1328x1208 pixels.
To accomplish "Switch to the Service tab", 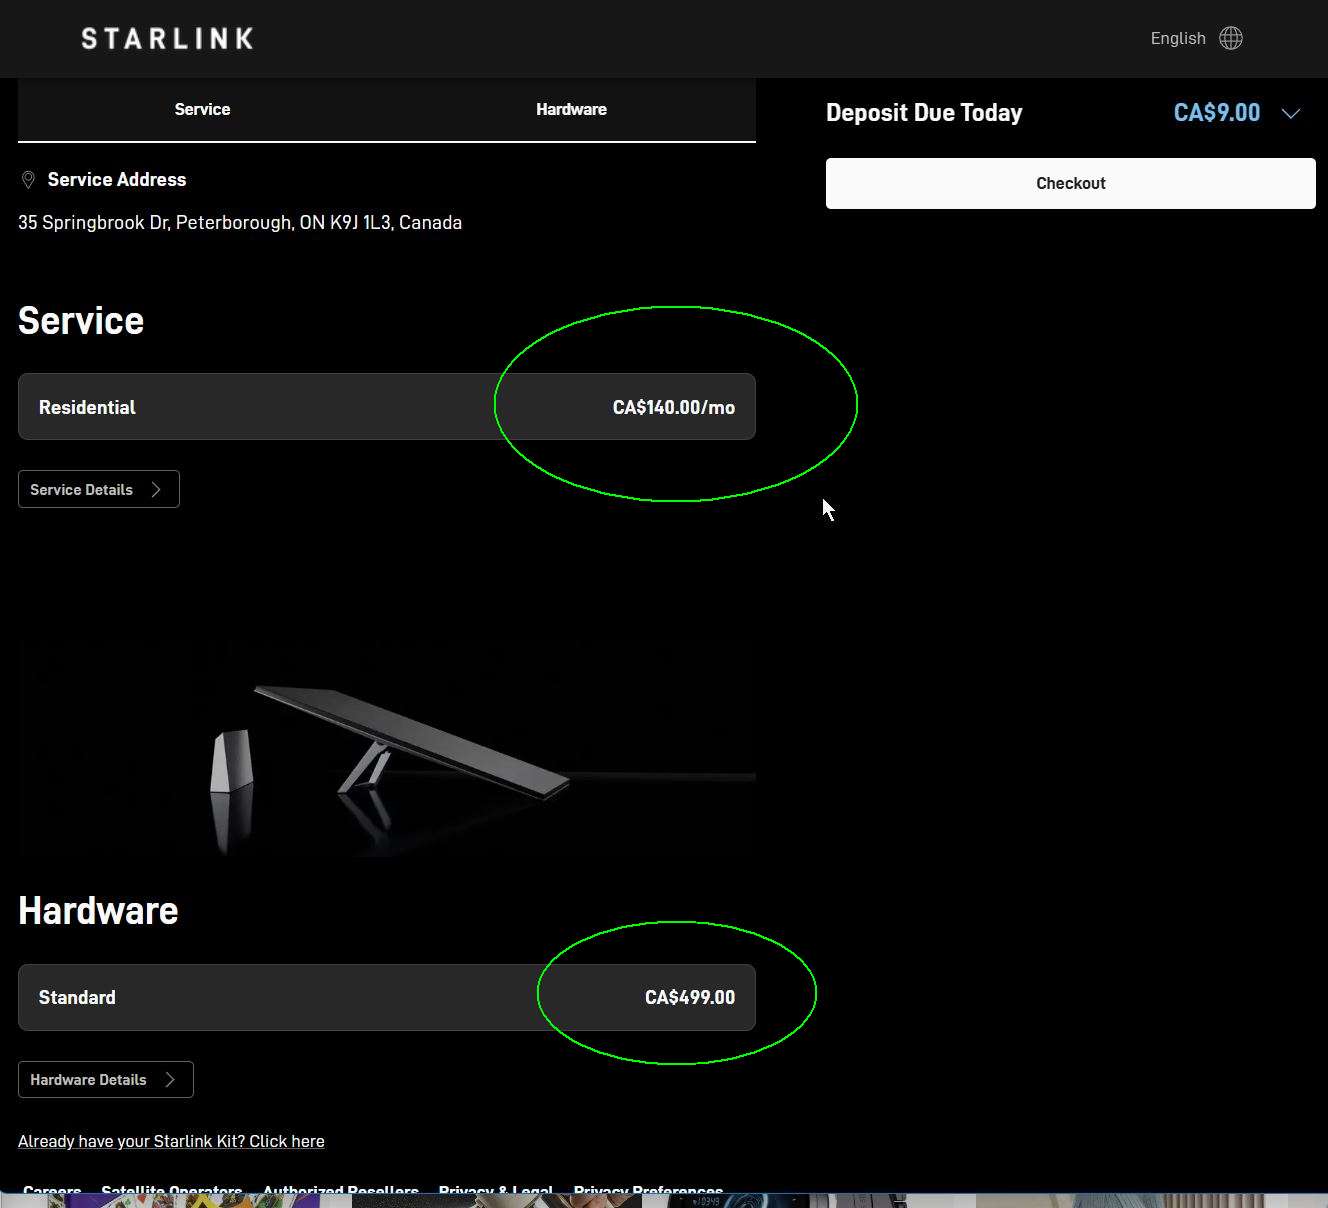I will click(202, 110).
